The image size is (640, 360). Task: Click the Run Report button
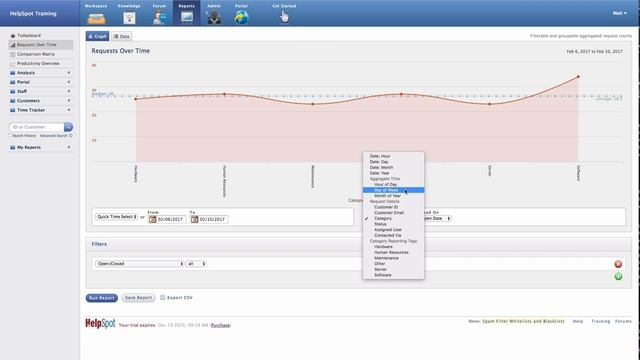pyautogui.click(x=102, y=298)
